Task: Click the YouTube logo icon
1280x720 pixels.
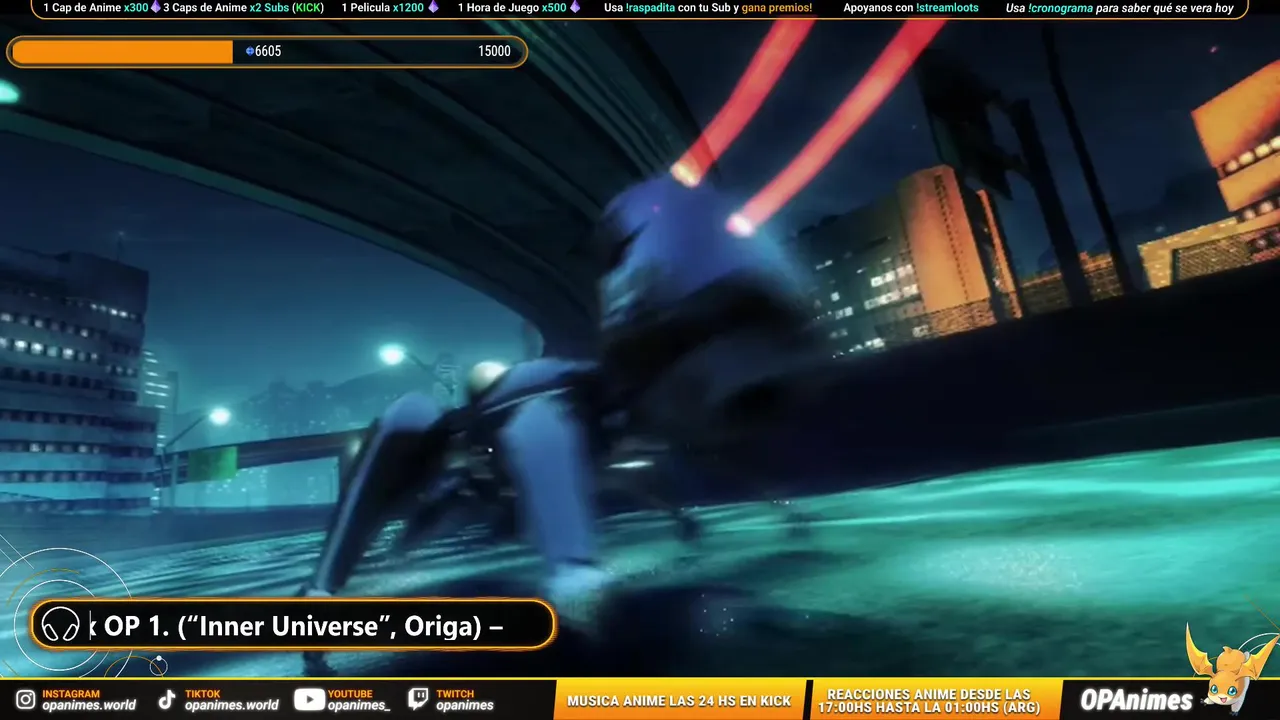Action: (x=309, y=700)
